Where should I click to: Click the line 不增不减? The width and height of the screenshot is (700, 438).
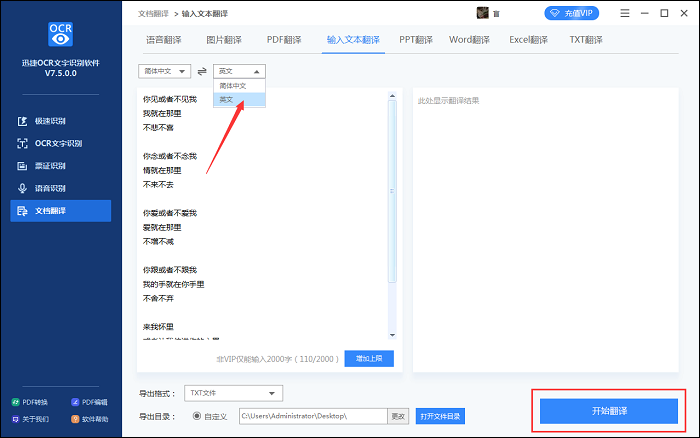coord(158,242)
